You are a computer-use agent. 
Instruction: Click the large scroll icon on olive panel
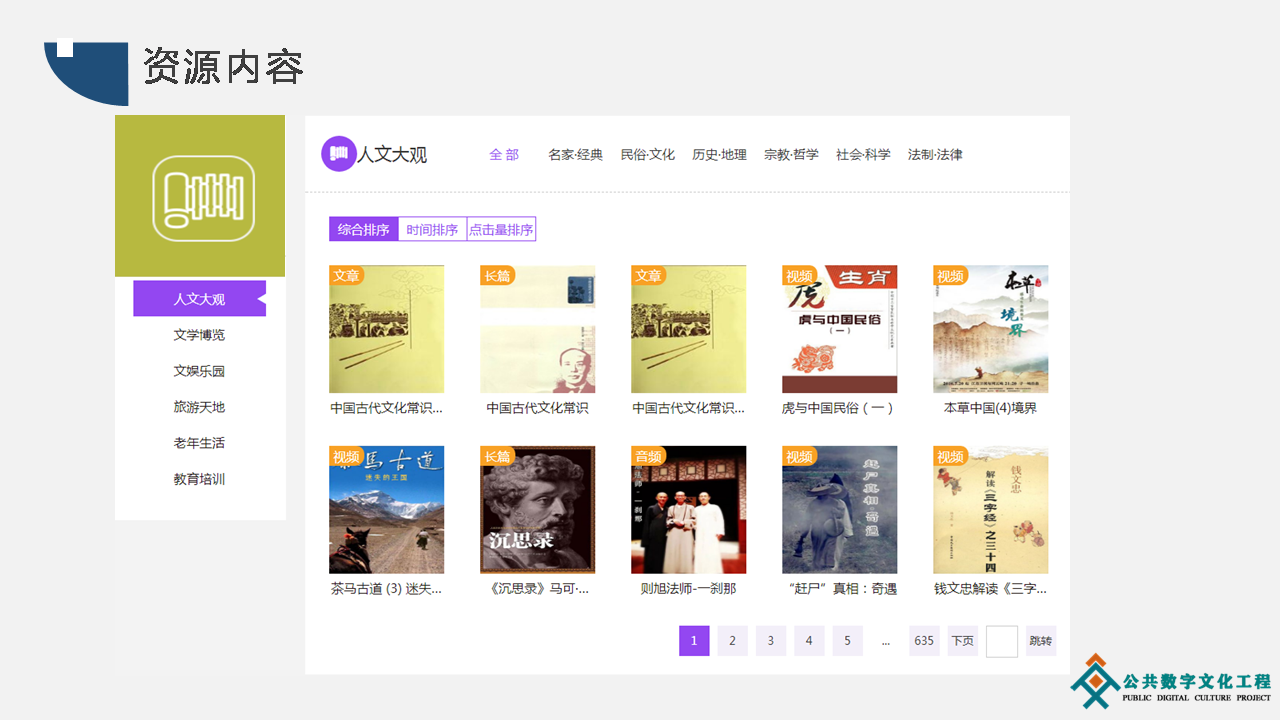203,198
